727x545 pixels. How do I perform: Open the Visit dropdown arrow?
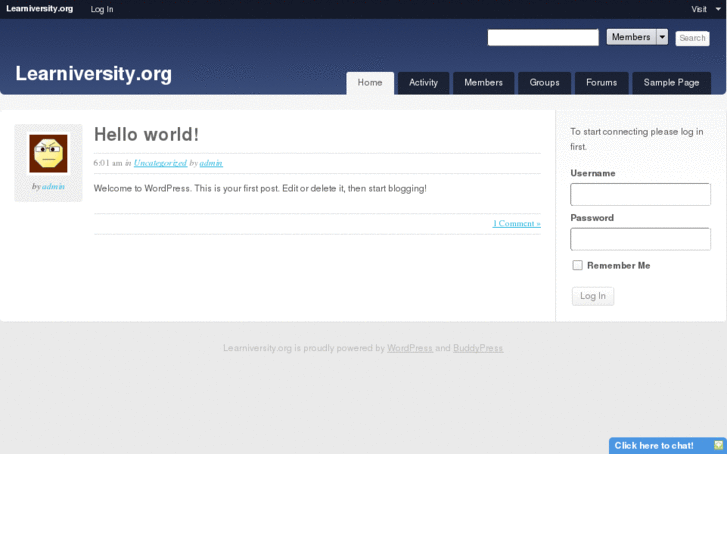click(718, 9)
